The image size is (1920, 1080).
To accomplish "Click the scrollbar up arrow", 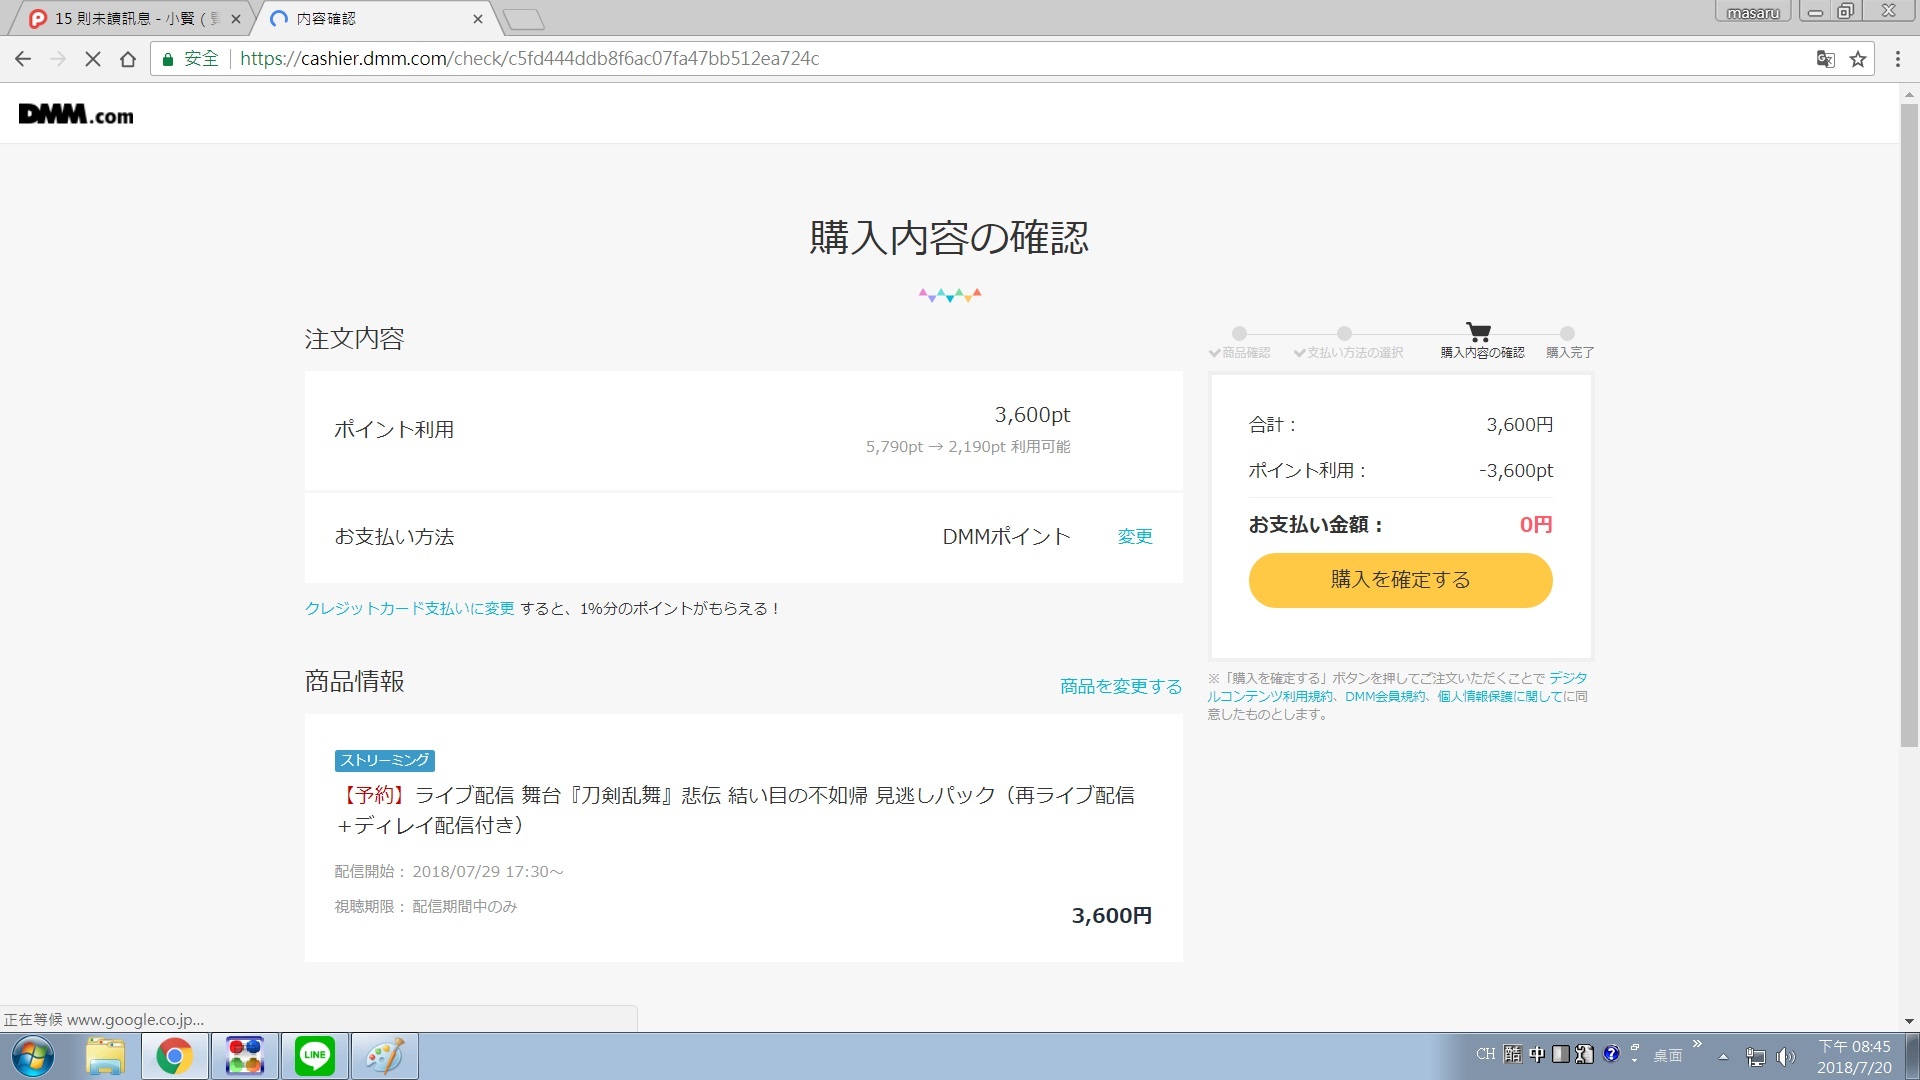I will click(1909, 95).
